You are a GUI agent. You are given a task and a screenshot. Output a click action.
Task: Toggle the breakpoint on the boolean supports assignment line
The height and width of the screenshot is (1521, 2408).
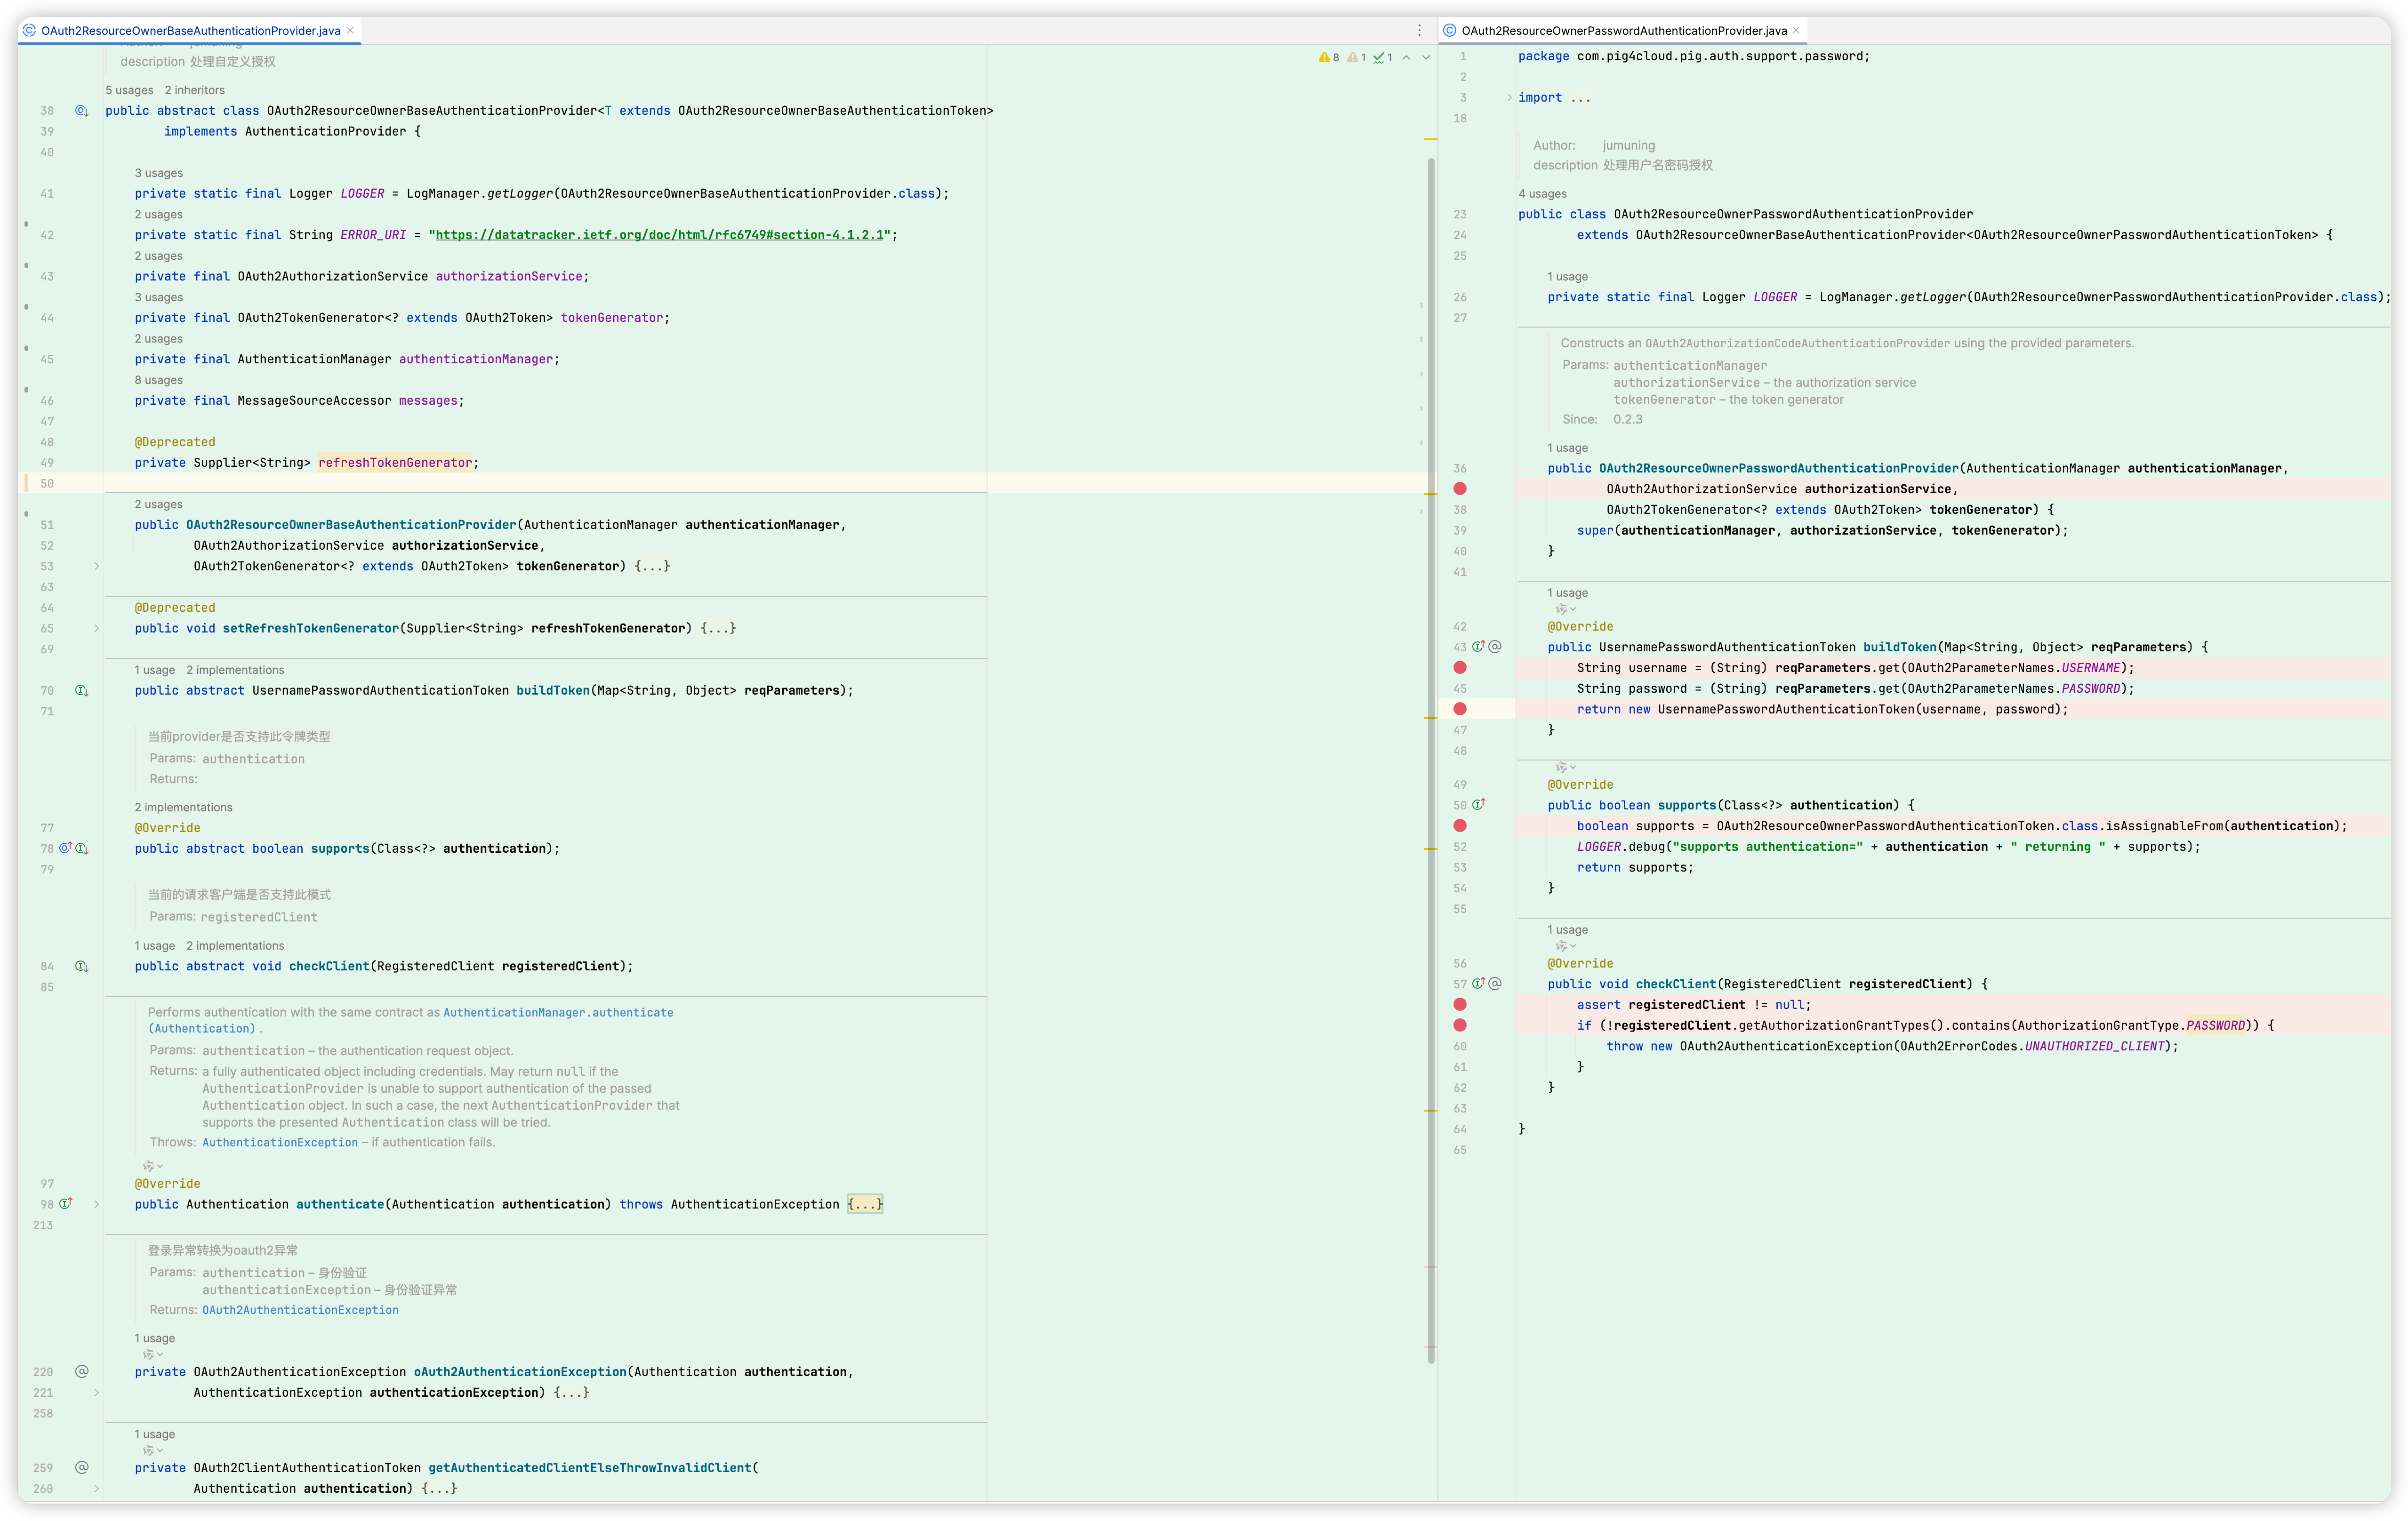(x=1460, y=826)
